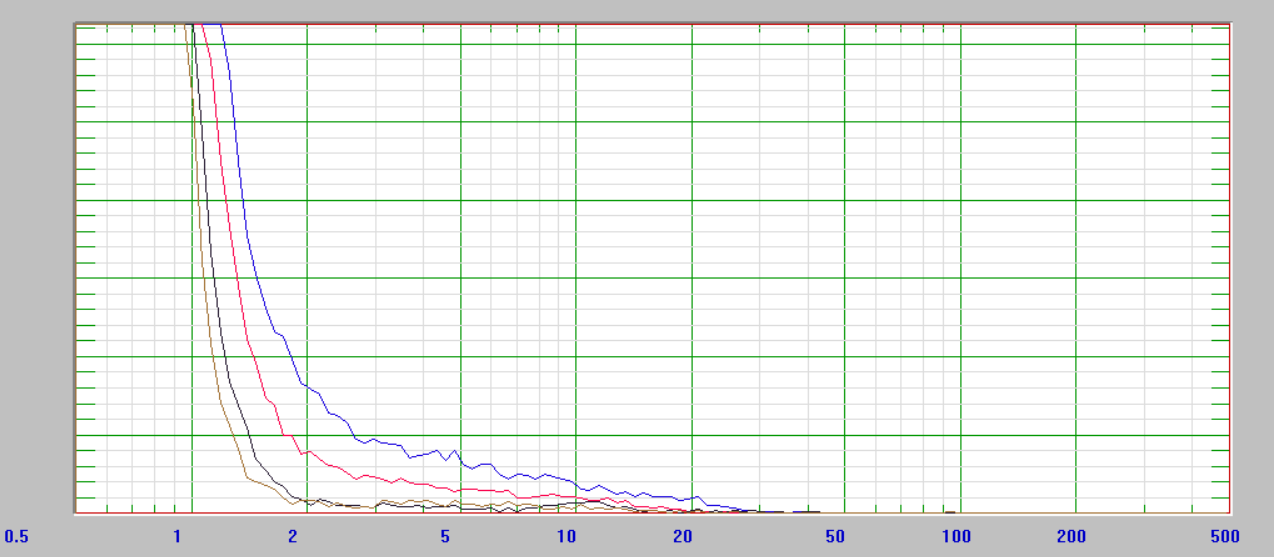Click the small black blip on baseline near 100
The image size is (1274, 557).
(951, 511)
